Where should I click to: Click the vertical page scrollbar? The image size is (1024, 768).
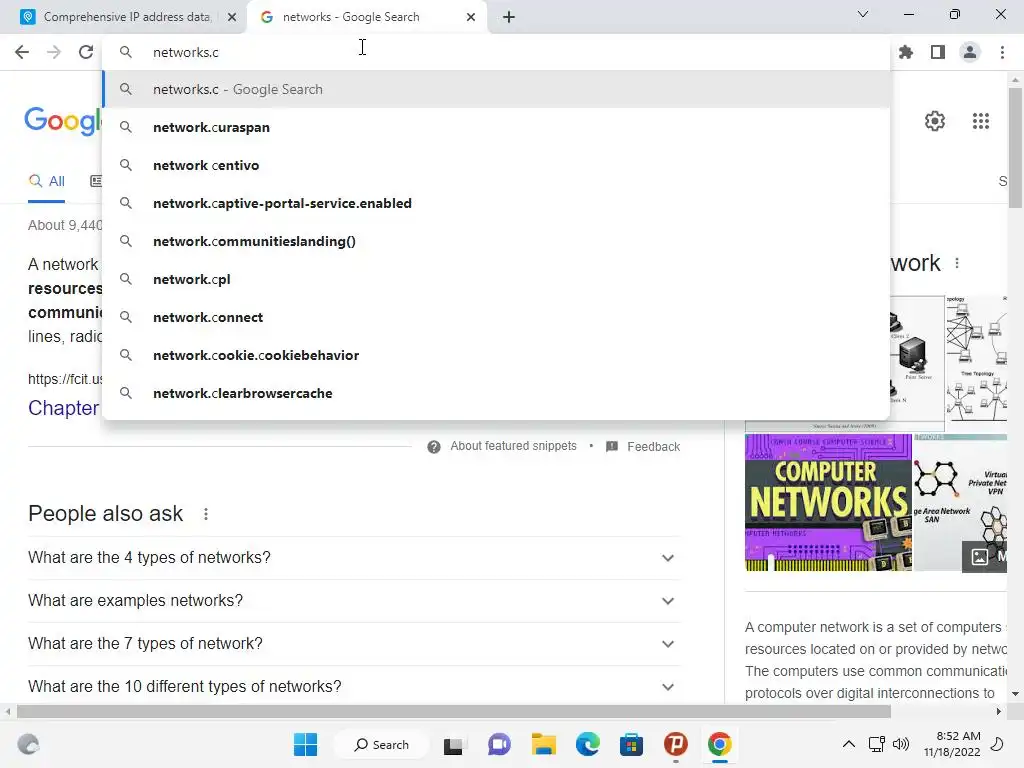pos(1015,148)
